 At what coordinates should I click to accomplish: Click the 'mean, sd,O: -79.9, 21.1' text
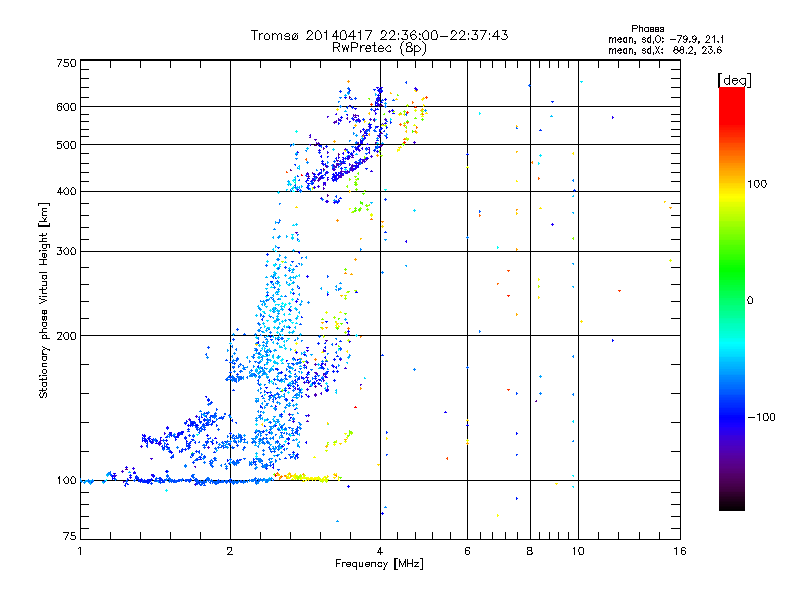(x=666, y=39)
